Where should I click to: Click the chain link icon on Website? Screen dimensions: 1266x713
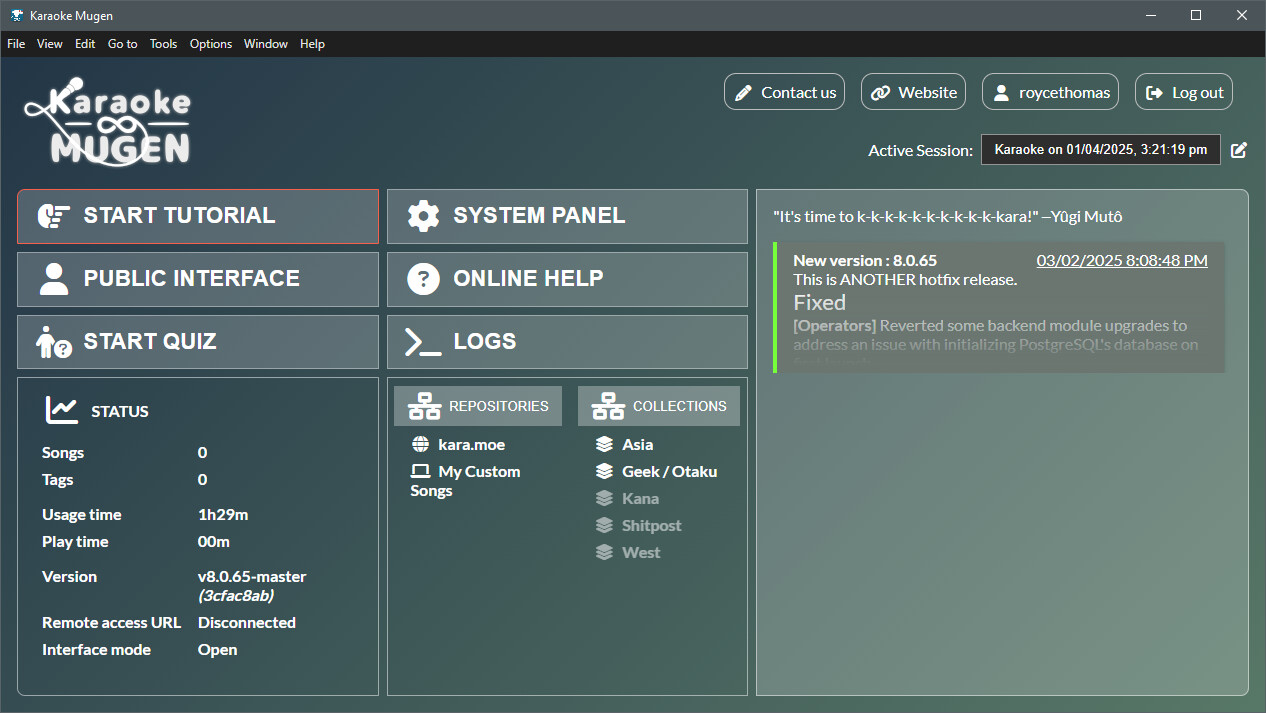(880, 93)
